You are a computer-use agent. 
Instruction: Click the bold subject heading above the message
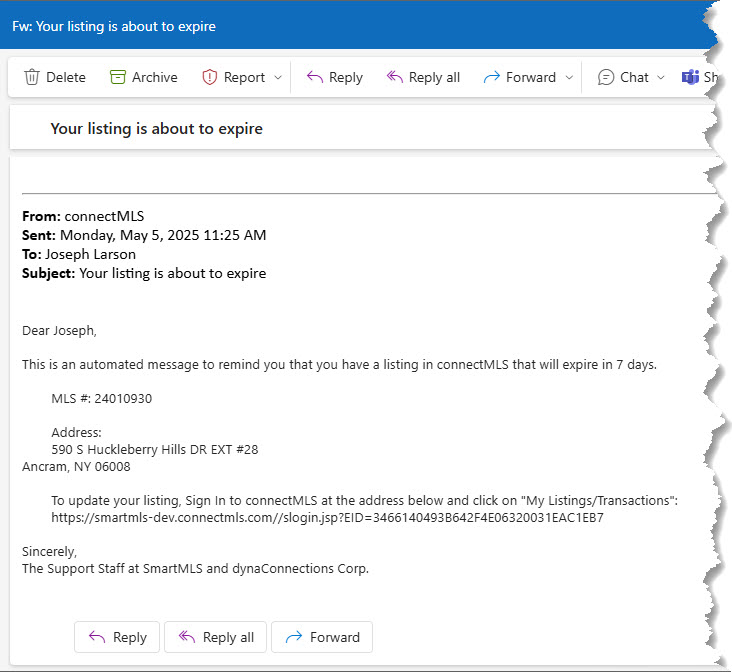point(156,129)
